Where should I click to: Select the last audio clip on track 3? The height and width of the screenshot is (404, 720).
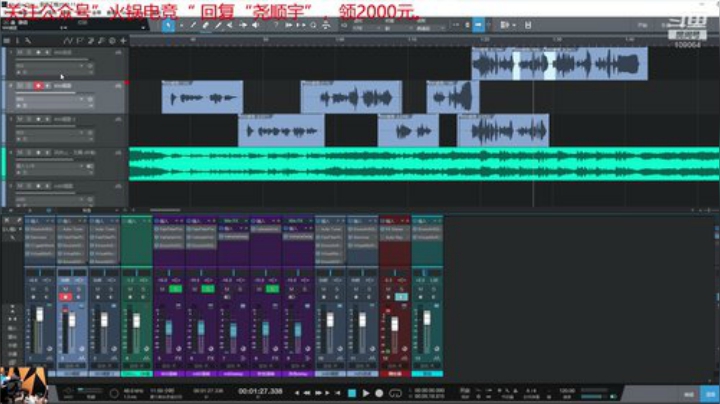click(x=503, y=130)
